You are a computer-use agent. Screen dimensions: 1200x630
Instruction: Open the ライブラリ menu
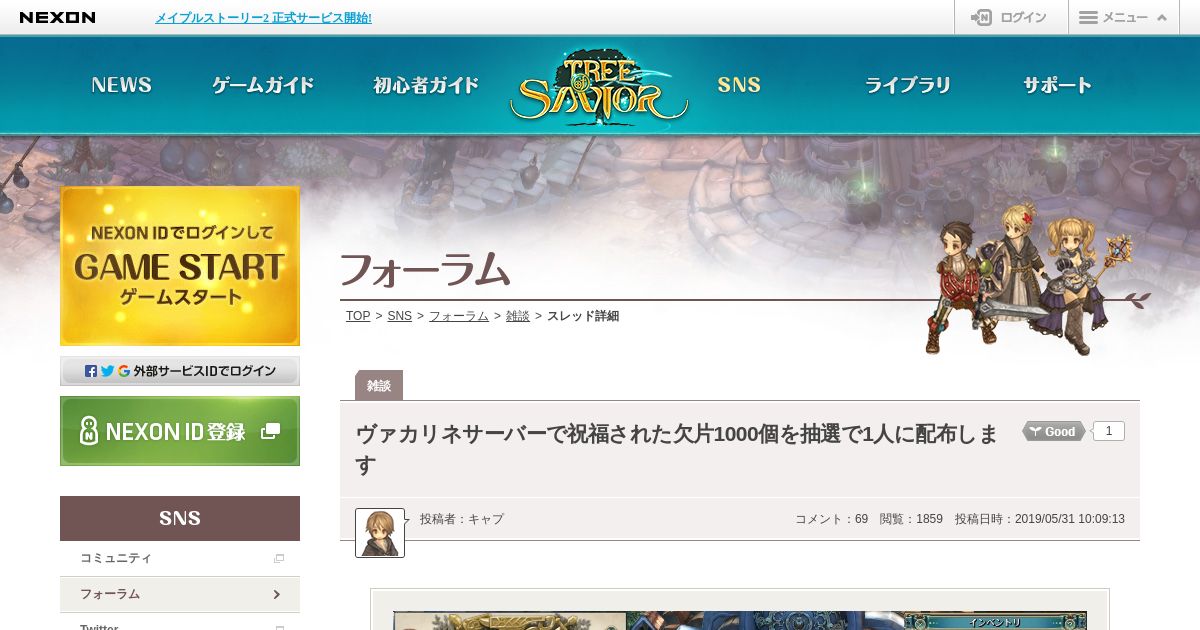point(907,85)
